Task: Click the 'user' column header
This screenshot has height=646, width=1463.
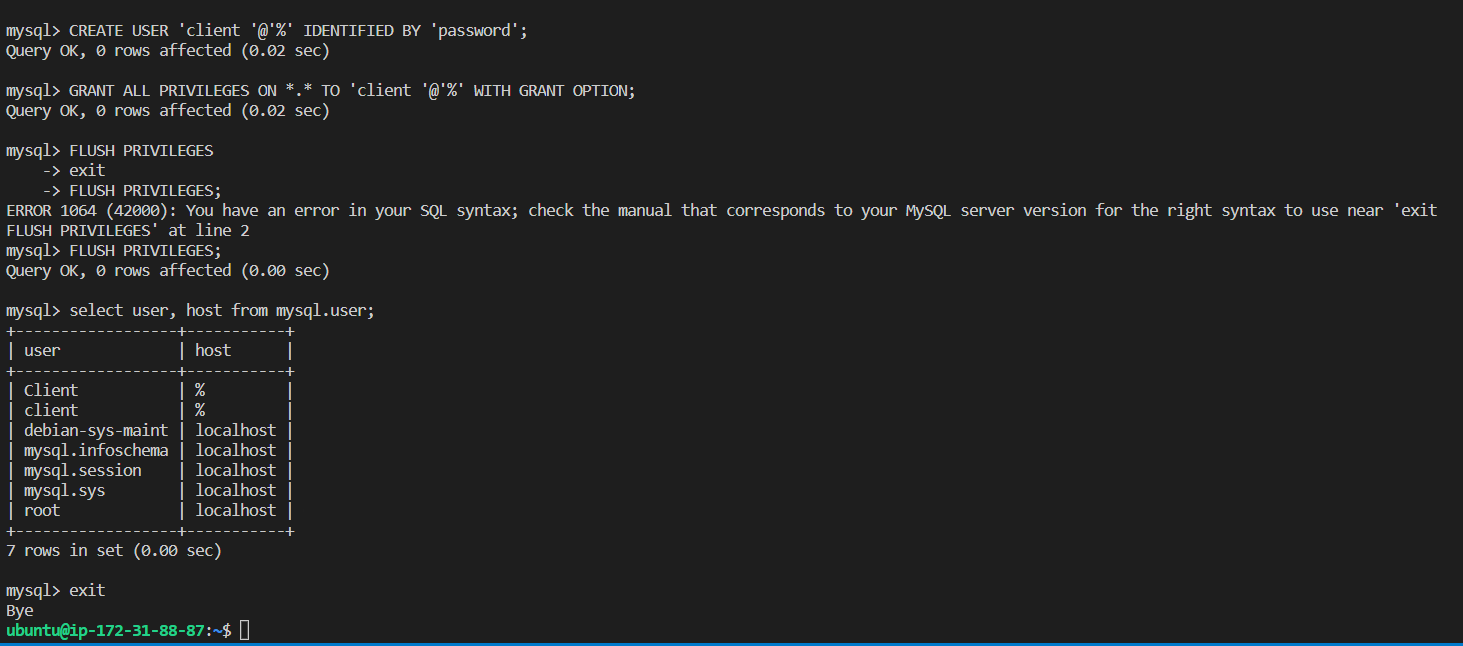Action: (41, 350)
